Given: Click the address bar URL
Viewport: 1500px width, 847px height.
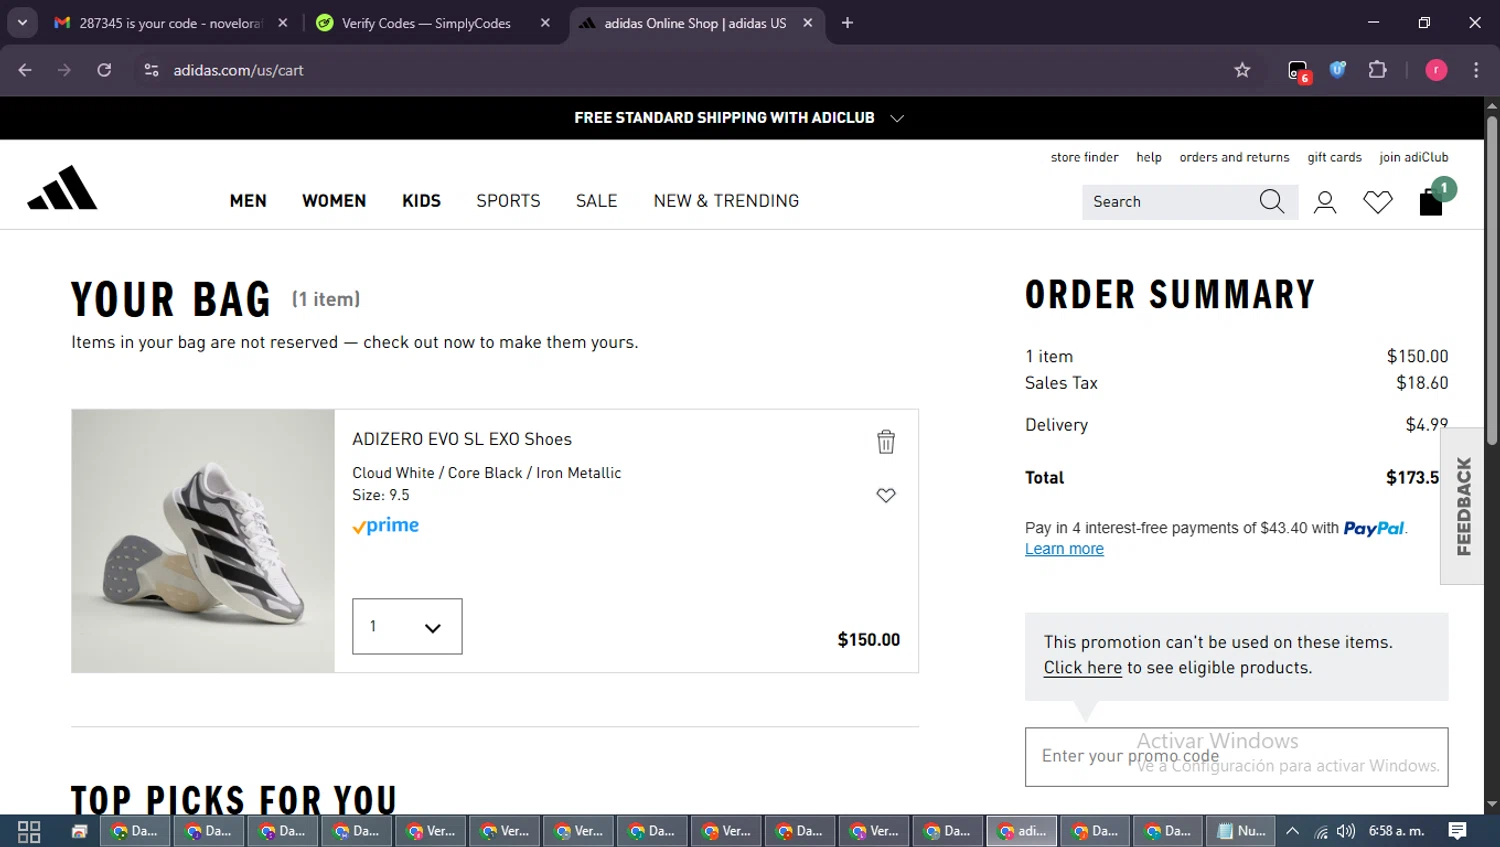Looking at the screenshot, I should click(238, 70).
